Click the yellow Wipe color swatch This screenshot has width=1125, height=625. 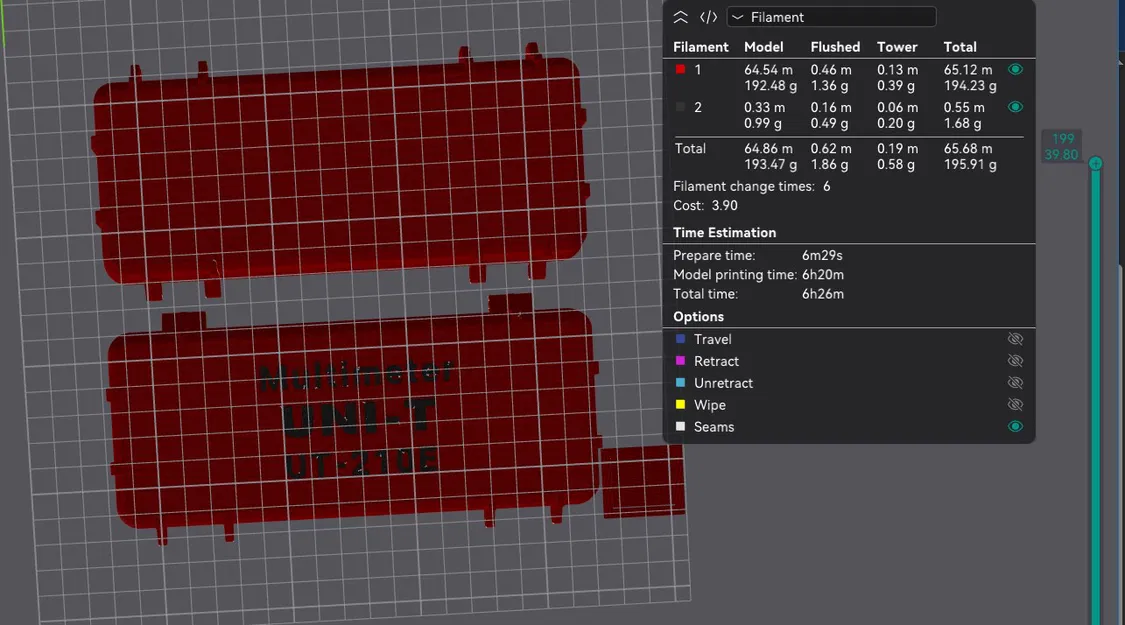[x=680, y=405]
